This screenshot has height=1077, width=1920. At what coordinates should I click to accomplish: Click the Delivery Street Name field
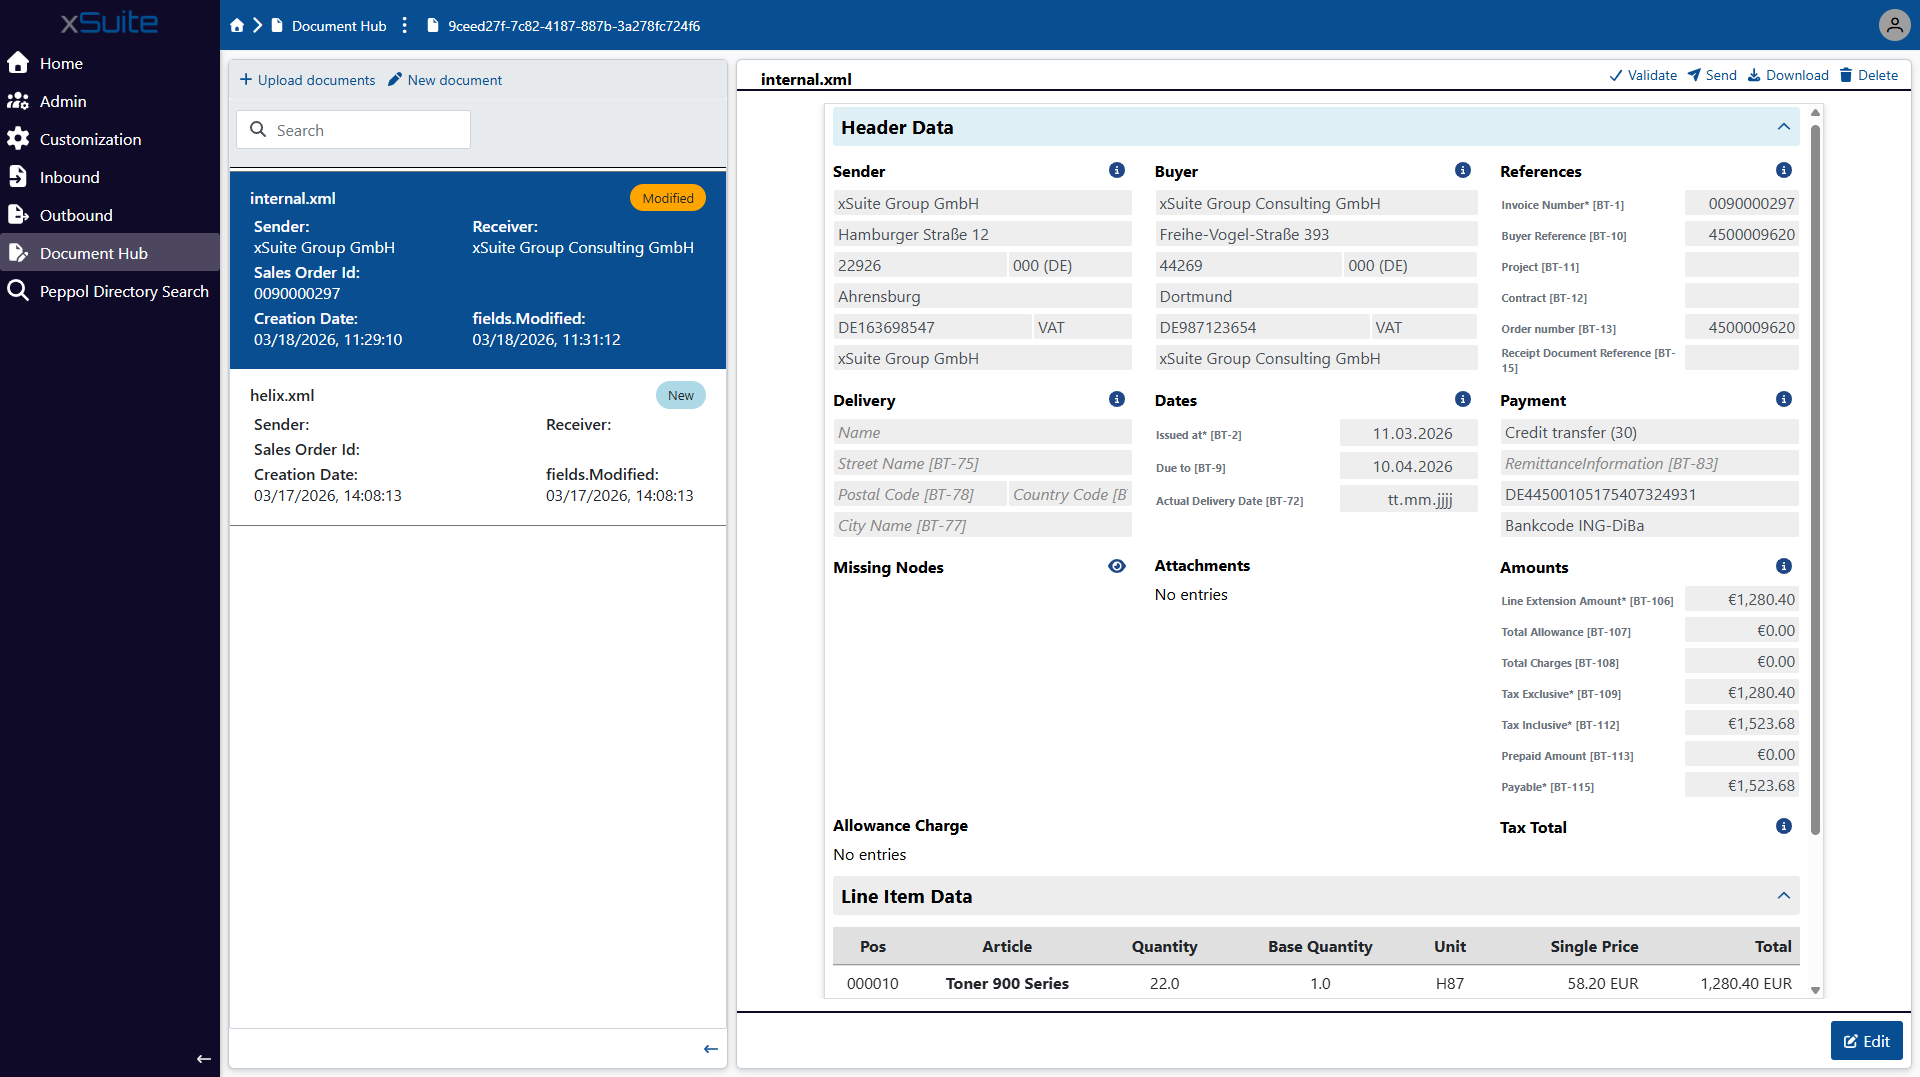982,464
